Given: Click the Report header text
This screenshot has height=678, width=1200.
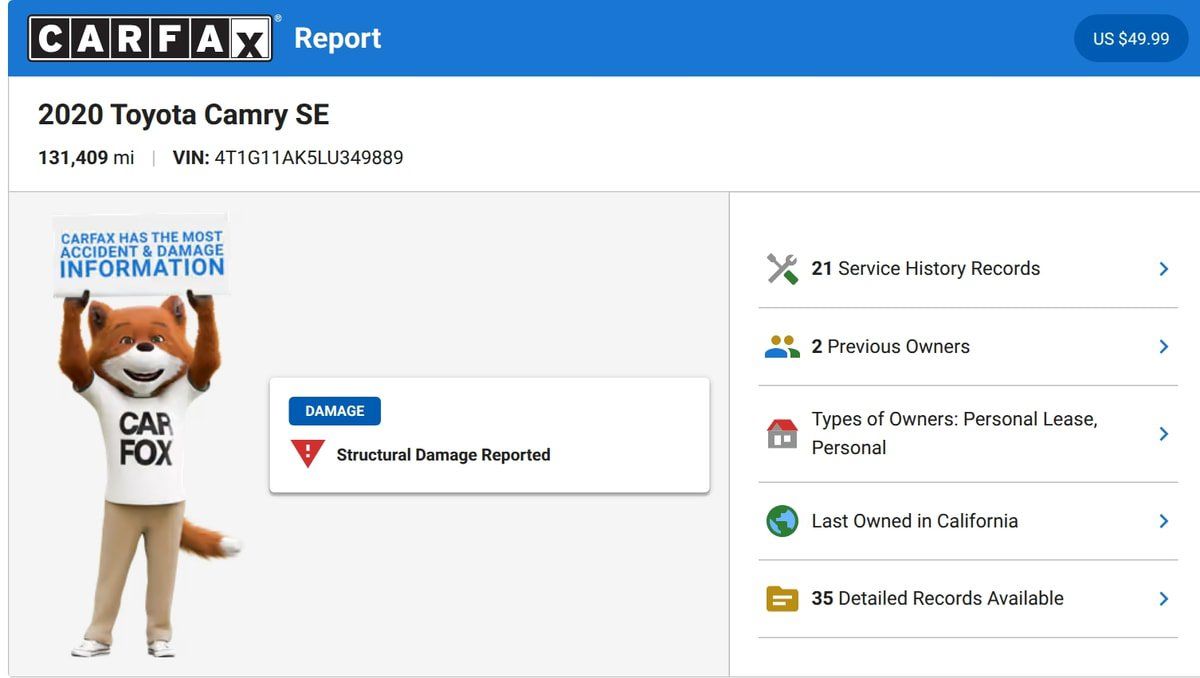Looking at the screenshot, I should (338, 38).
